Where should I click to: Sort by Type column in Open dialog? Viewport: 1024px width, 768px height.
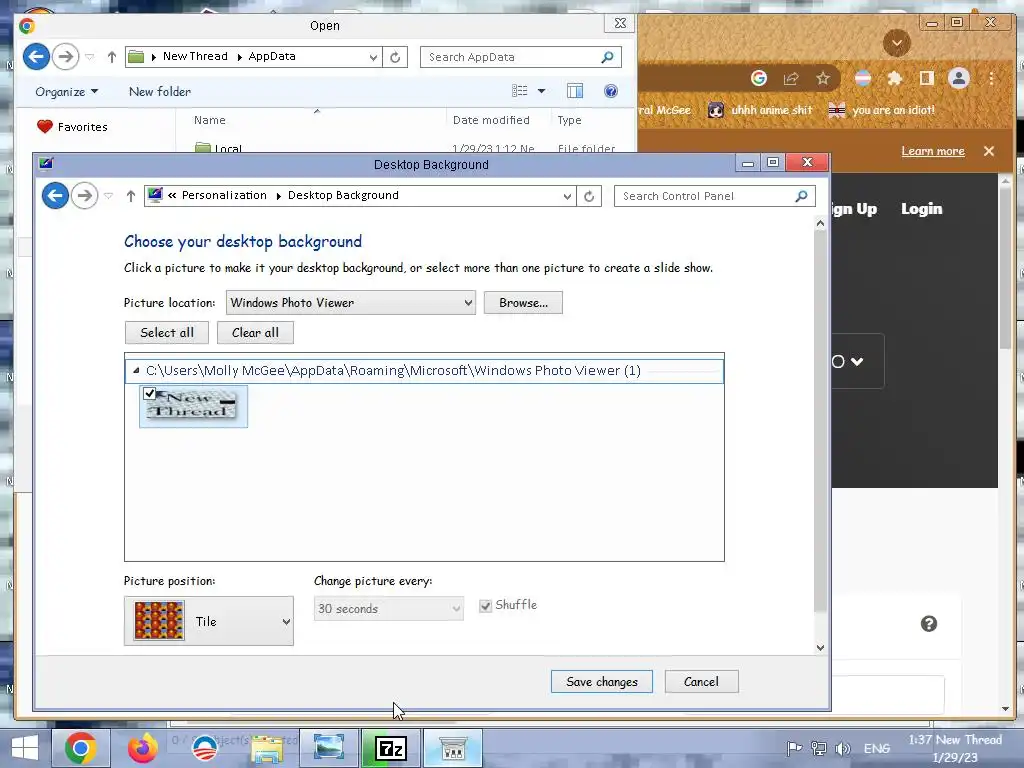569,120
